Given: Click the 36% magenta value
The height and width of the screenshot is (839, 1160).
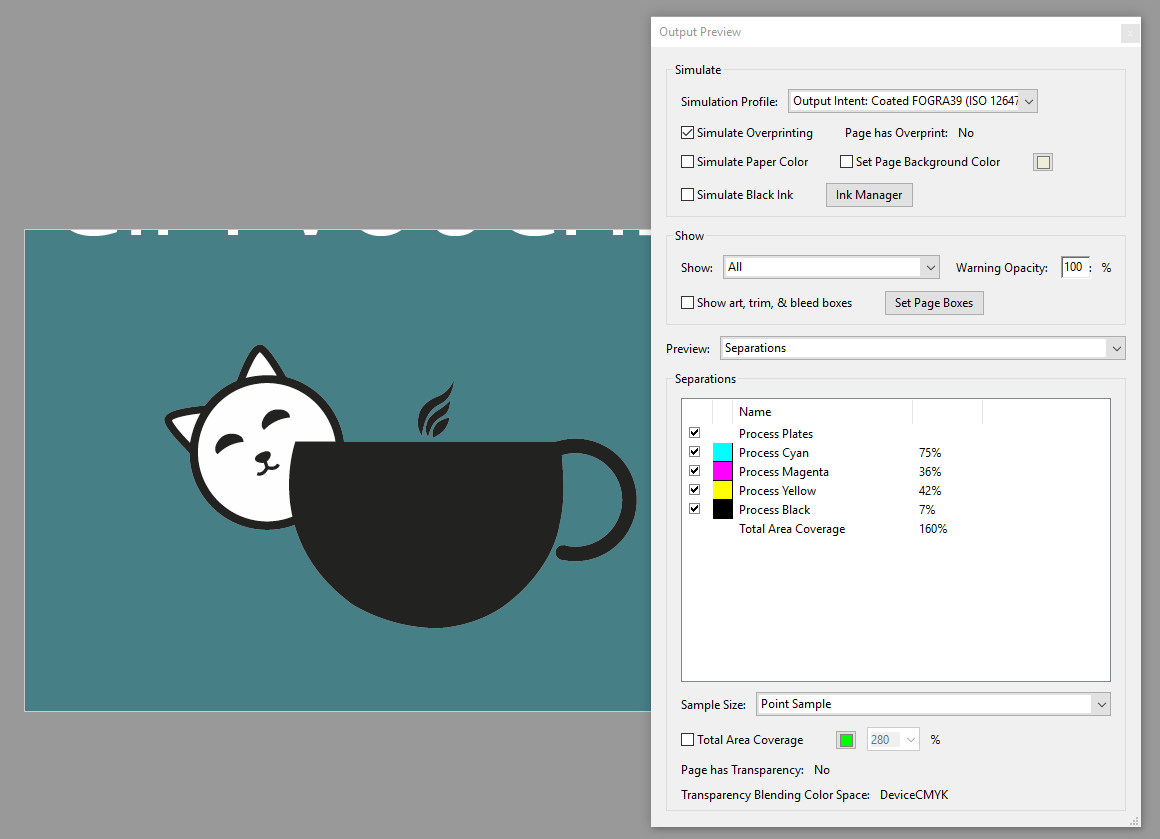Looking at the screenshot, I should tap(930, 472).
